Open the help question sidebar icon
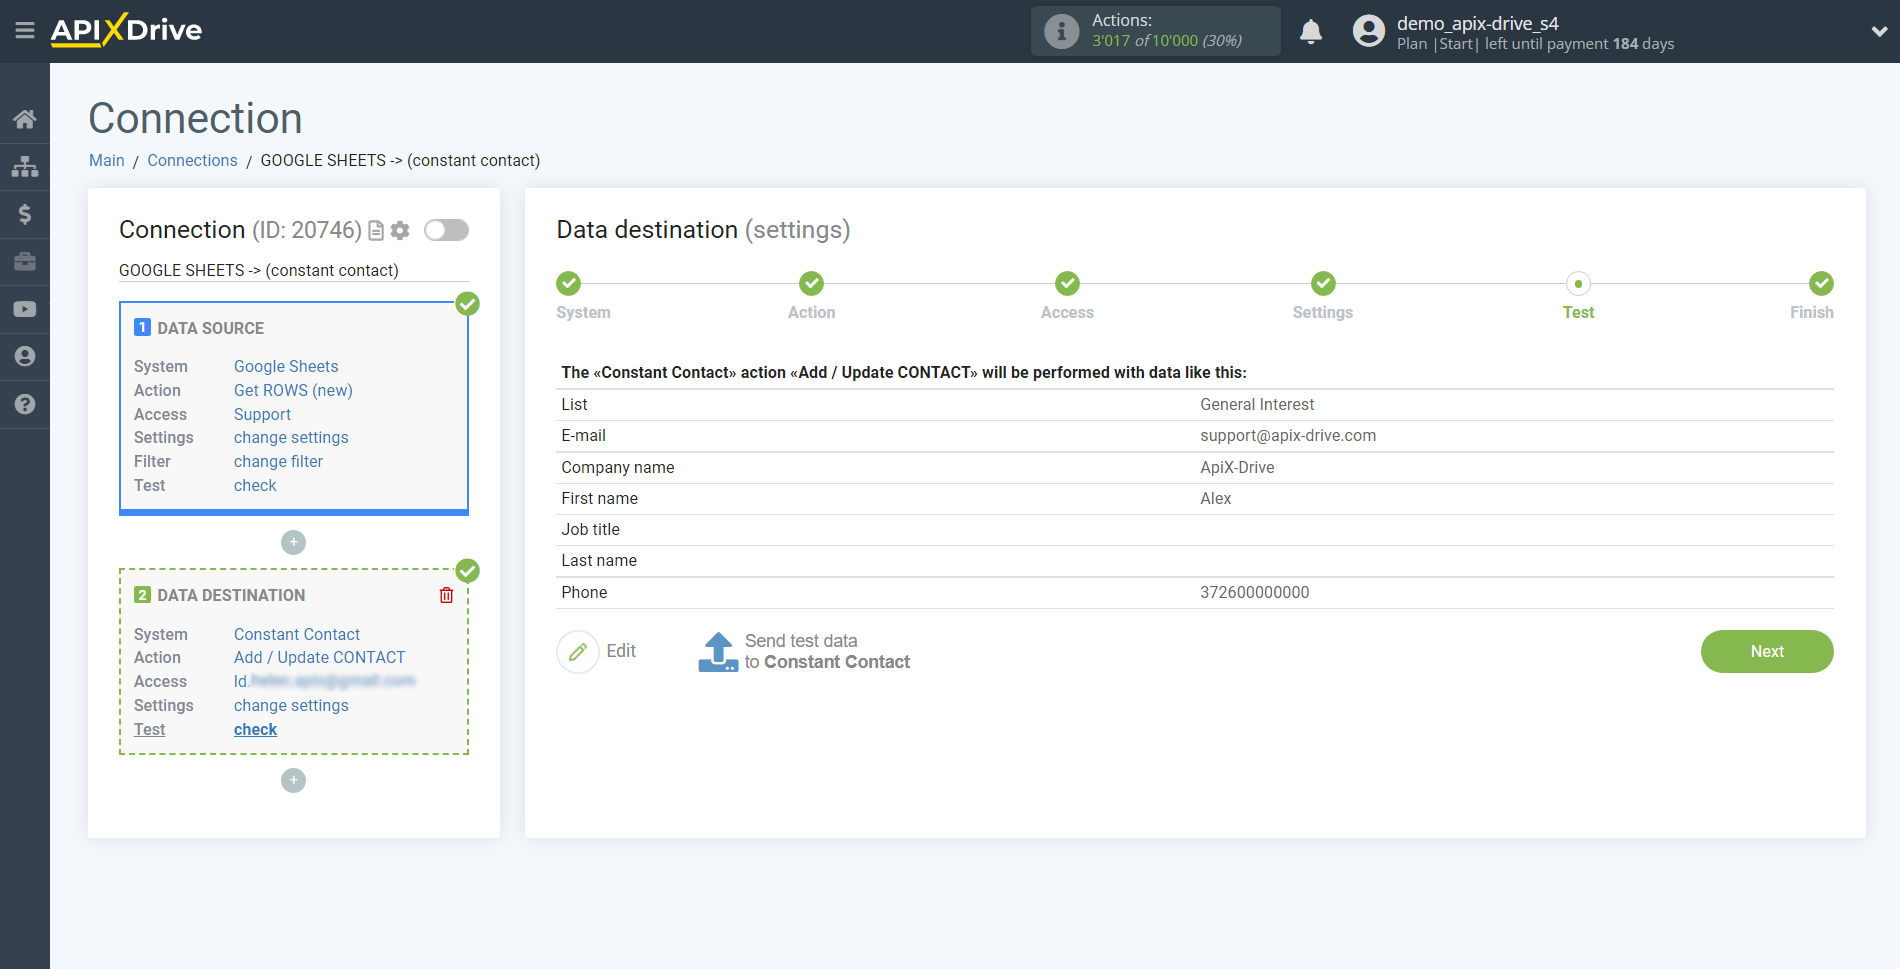 coord(25,404)
